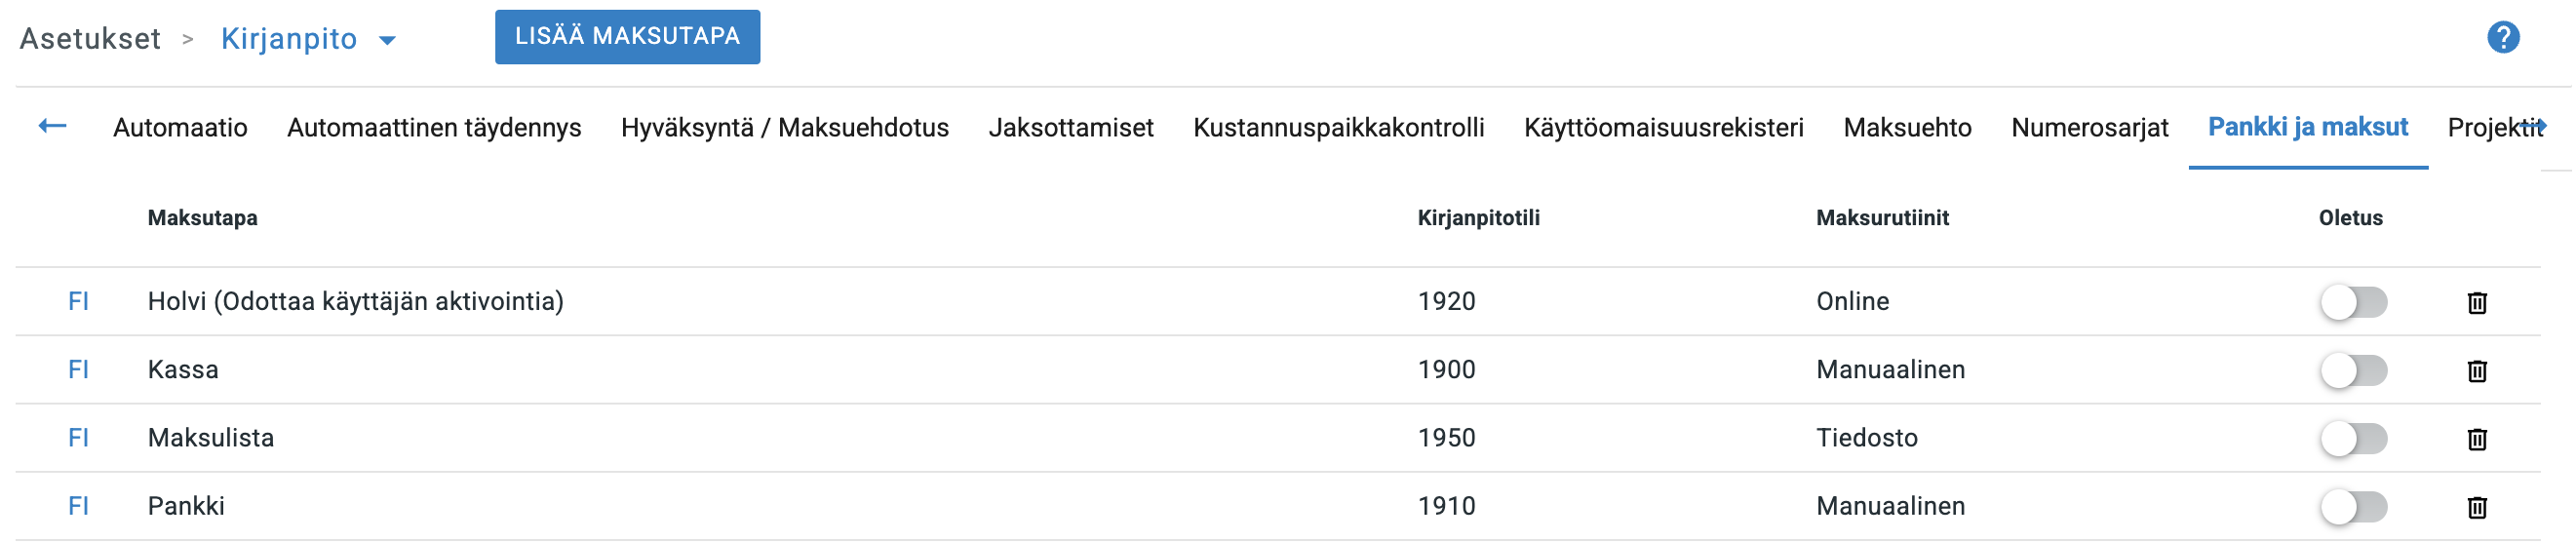The width and height of the screenshot is (2576, 542).
Task: Click the blue help question mark icon
Action: (x=2502, y=38)
